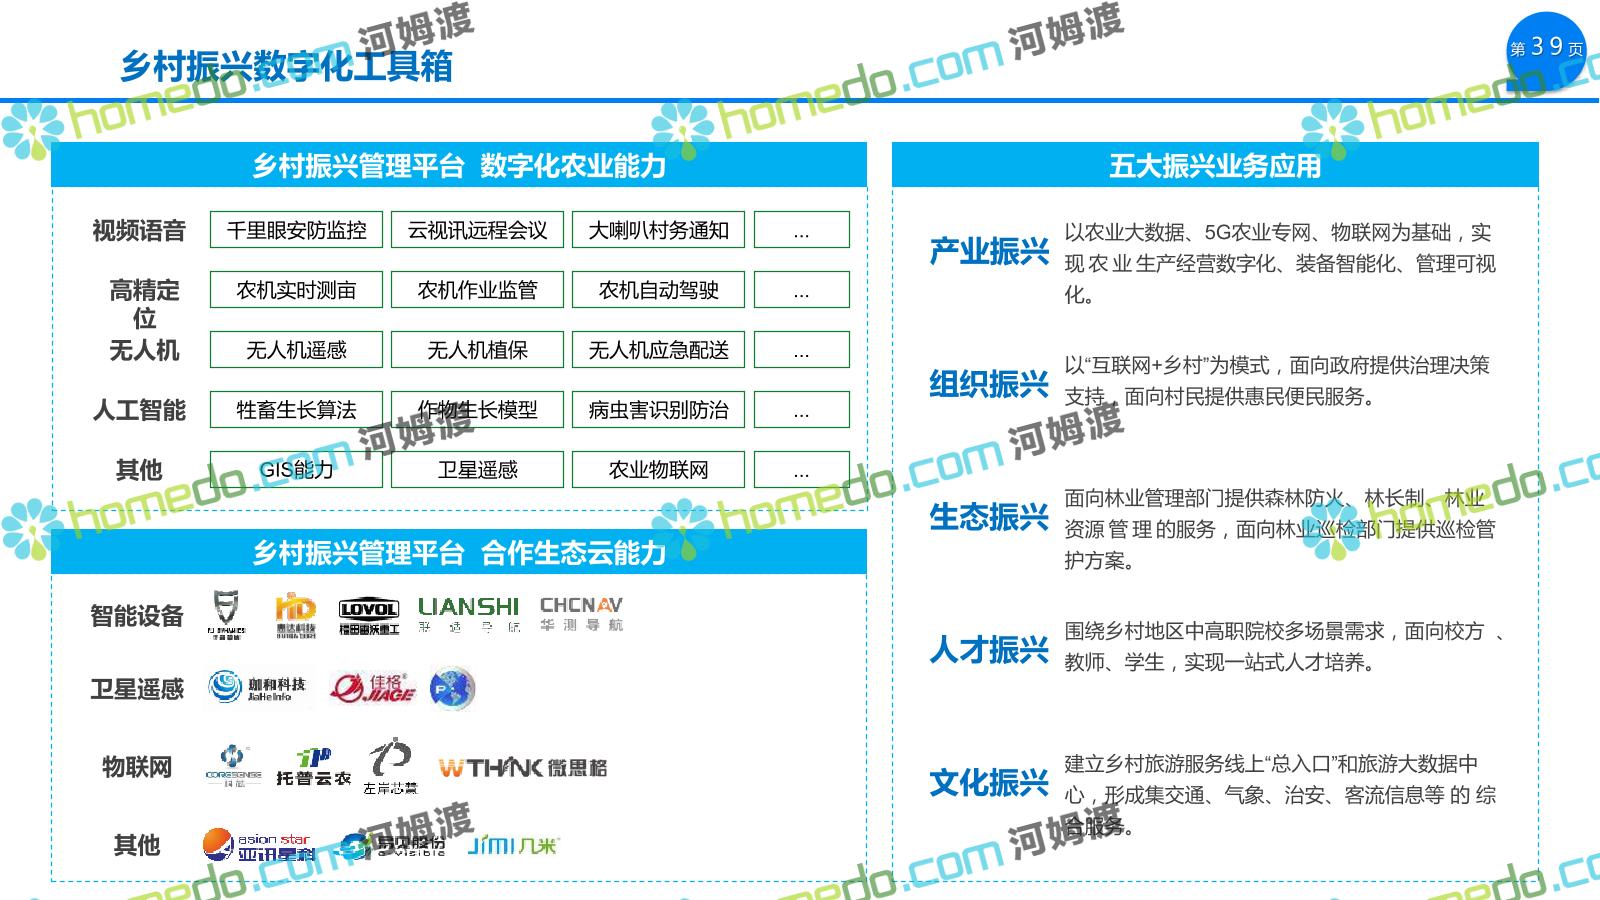Click the page 39 badge
Viewport: 1600px width, 900px height.
pyautogui.click(x=1546, y=48)
